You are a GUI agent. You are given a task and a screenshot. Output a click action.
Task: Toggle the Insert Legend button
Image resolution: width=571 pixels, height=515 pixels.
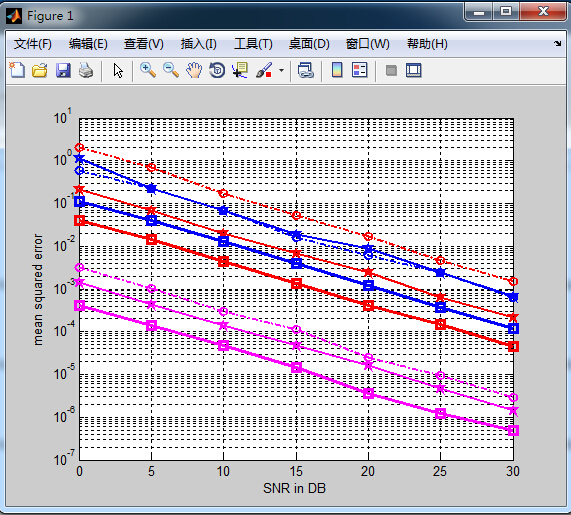pos(360,70)
